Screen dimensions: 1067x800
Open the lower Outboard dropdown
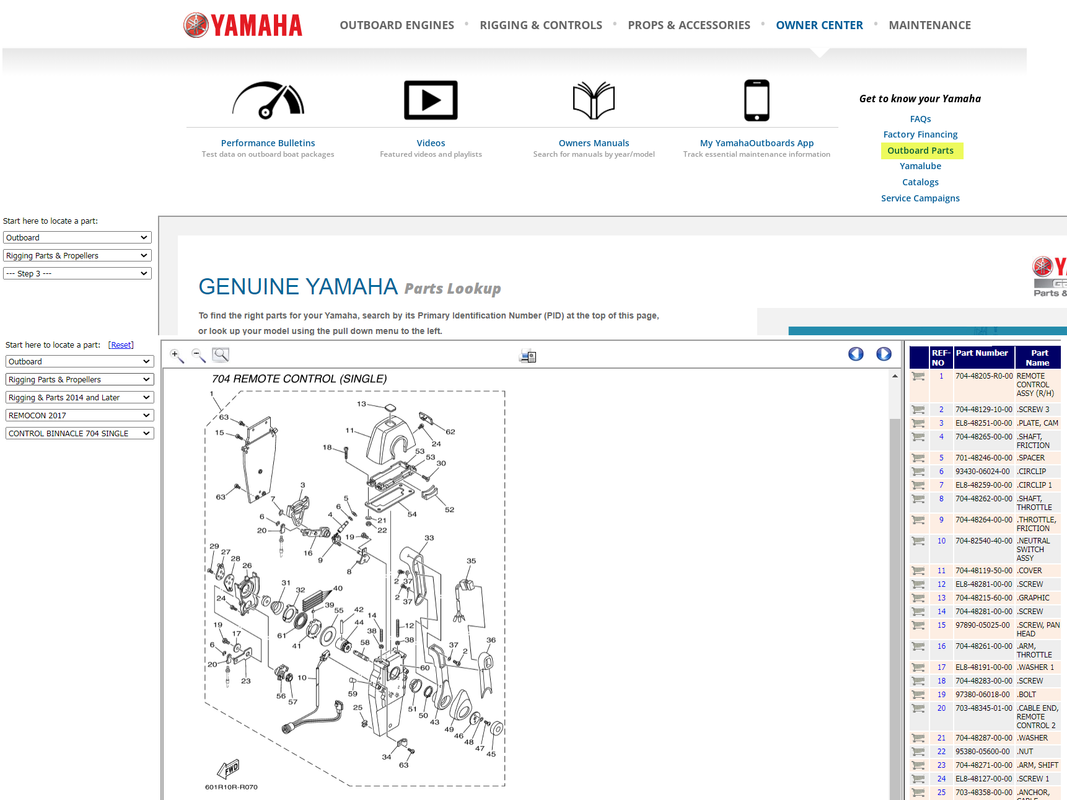click(80, 361)
